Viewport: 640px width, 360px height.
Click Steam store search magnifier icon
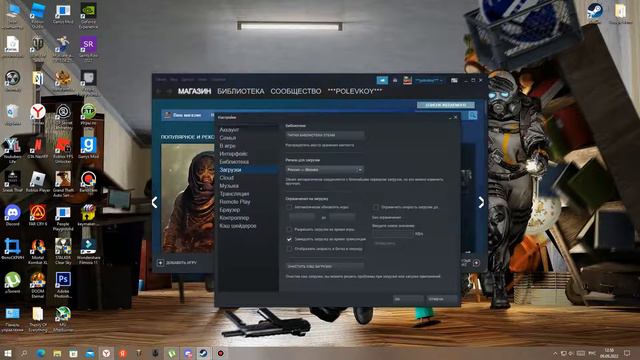[x=473, y=116]
